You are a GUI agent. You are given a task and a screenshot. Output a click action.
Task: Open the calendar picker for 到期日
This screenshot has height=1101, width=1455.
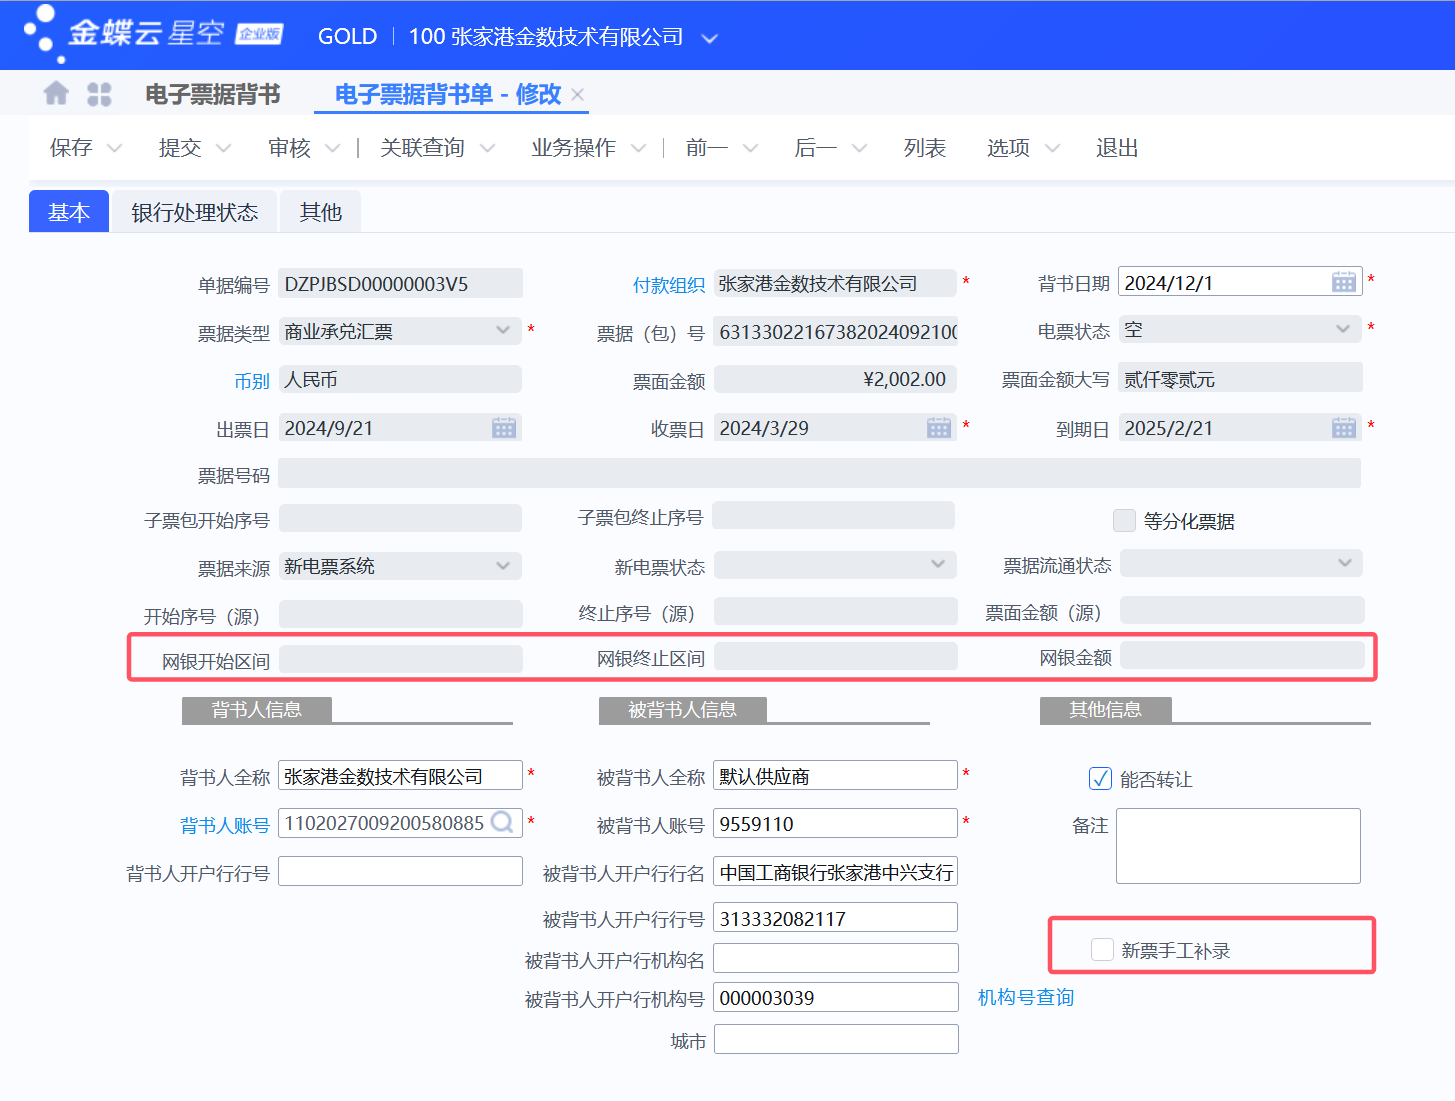coord(1344,427)
